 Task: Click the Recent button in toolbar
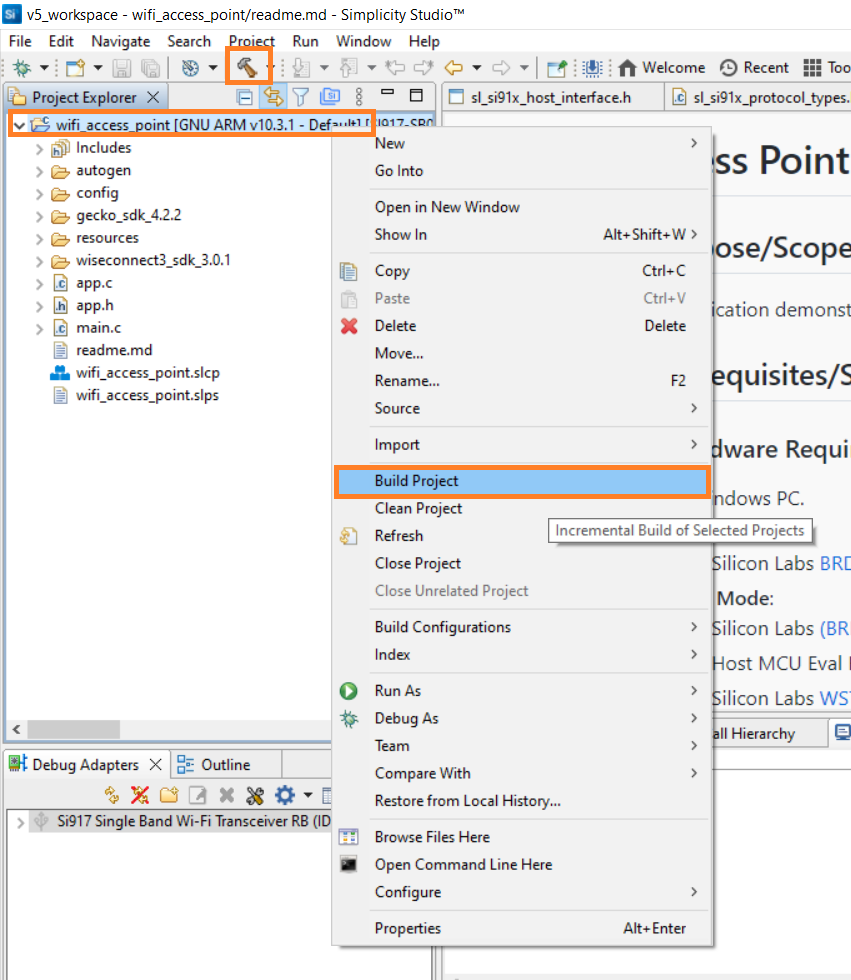click(755, 68)
